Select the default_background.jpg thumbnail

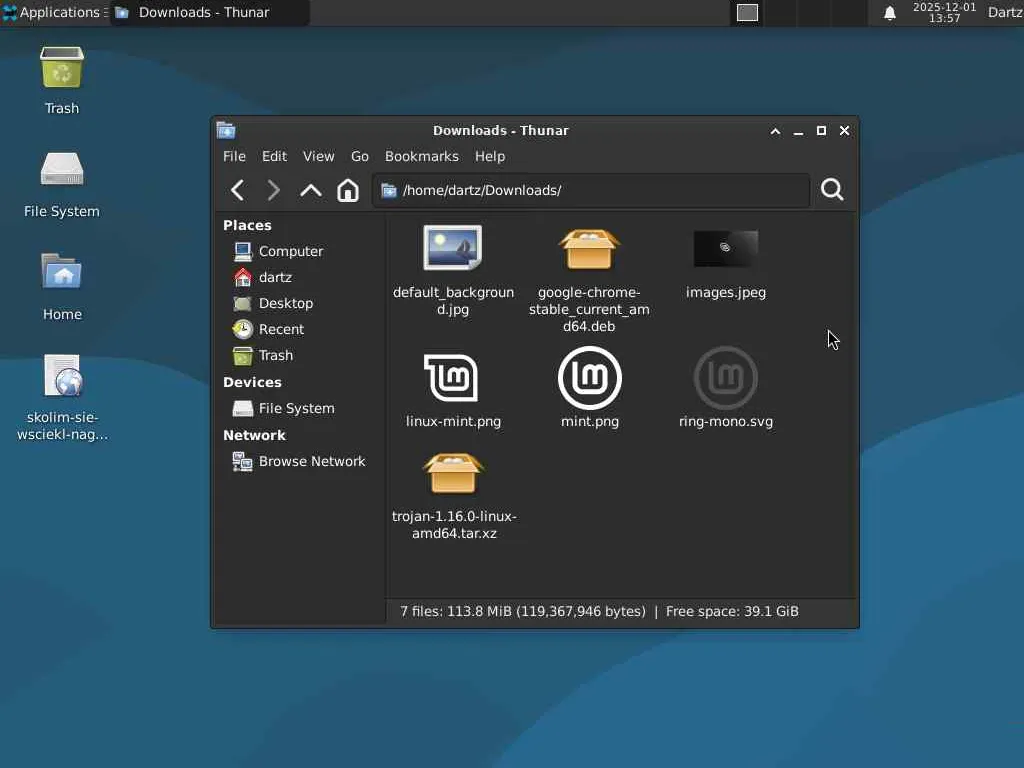point(453,248)
